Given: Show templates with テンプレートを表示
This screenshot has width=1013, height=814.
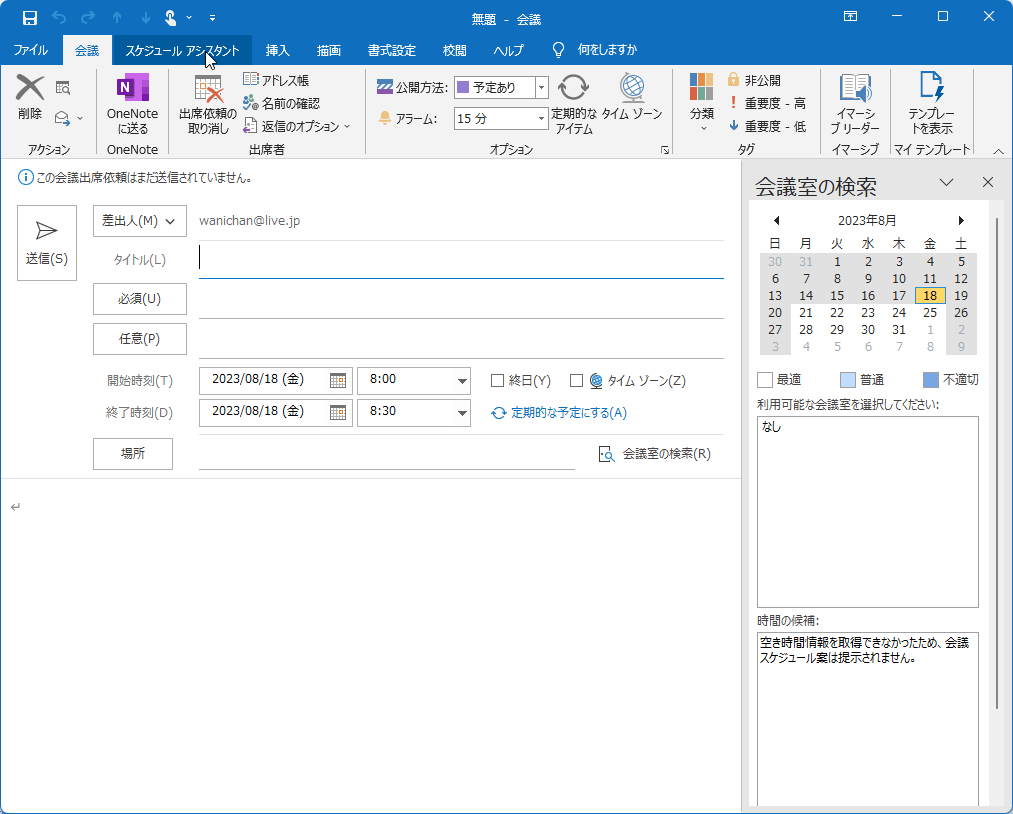Looking at the screenshot, I should pos(932,105).
